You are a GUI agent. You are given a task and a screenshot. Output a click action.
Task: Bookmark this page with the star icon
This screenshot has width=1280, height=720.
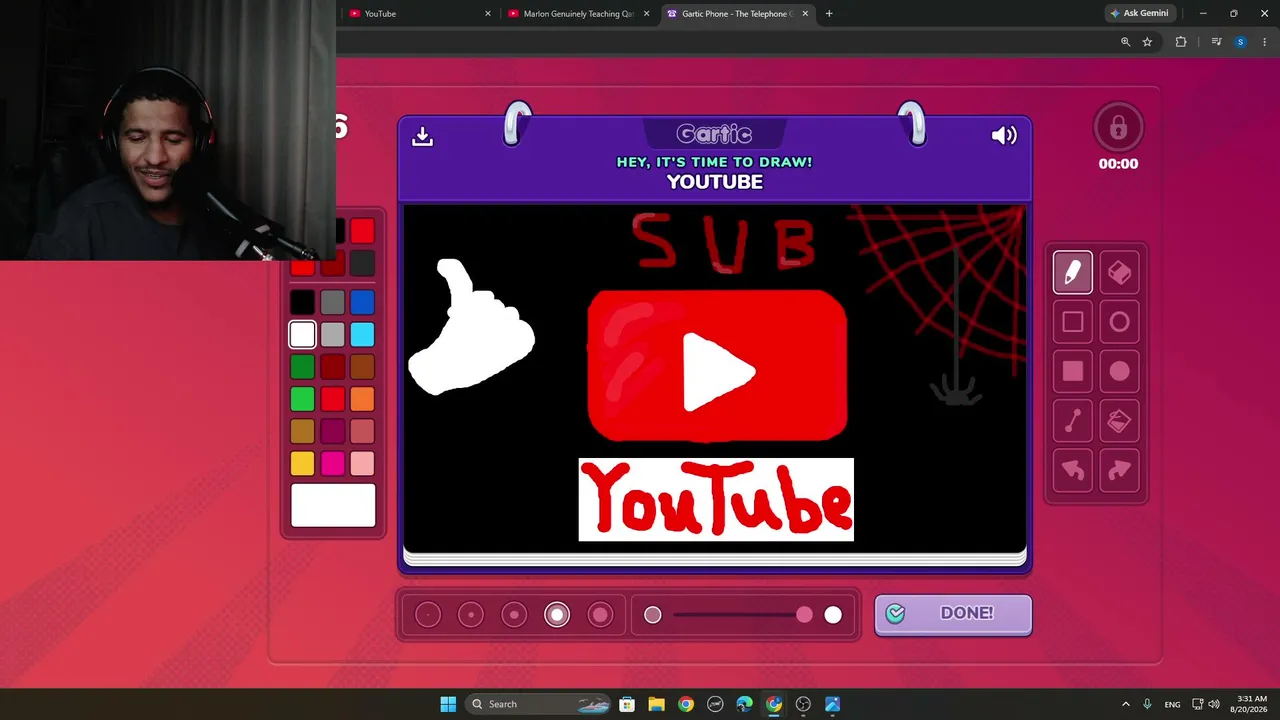[1147, 42]
